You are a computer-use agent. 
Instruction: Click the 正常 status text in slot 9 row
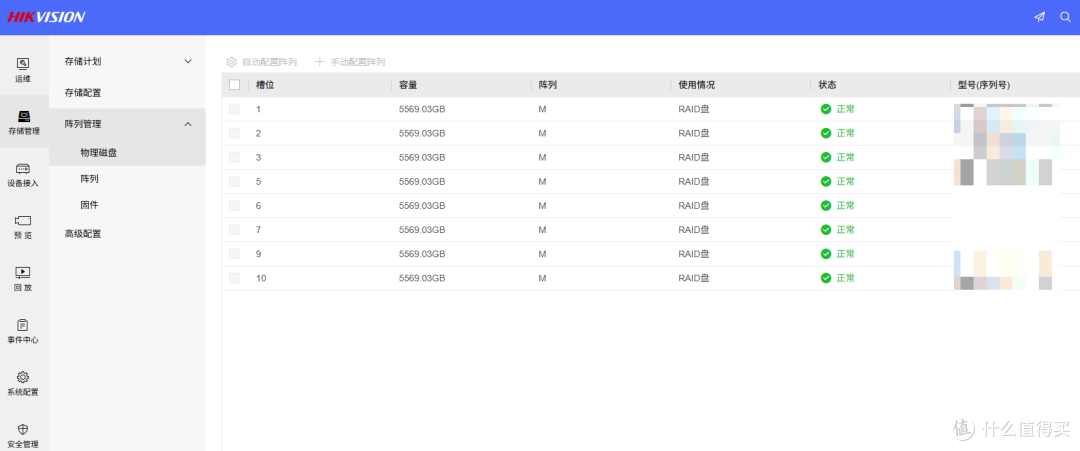tap(846, 253)
